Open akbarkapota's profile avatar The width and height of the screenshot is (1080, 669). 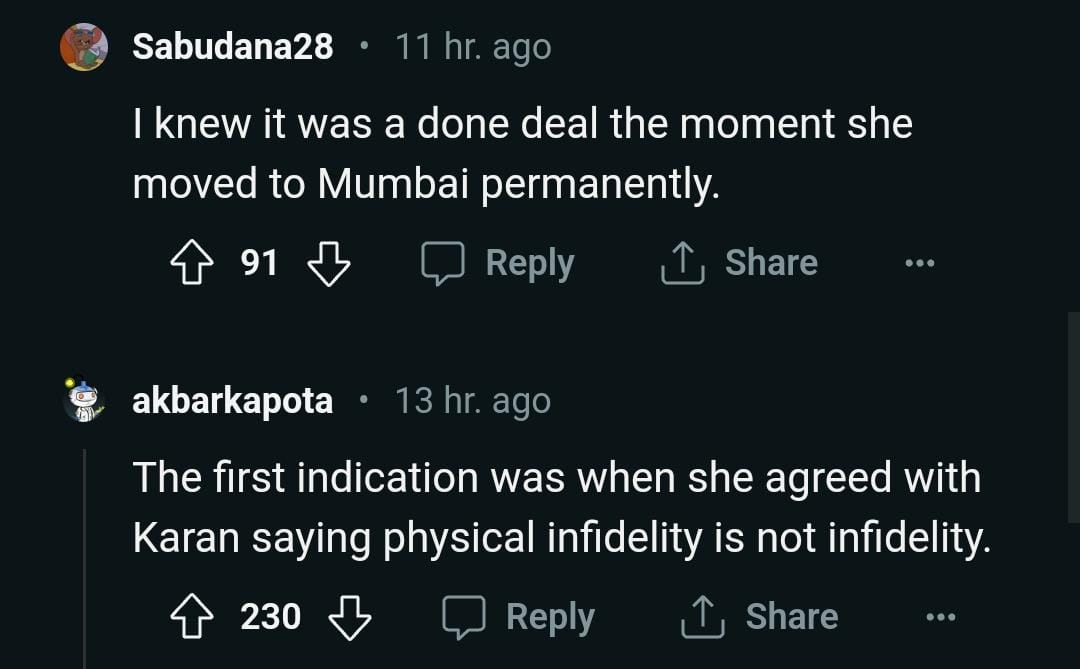coord(84,400)
